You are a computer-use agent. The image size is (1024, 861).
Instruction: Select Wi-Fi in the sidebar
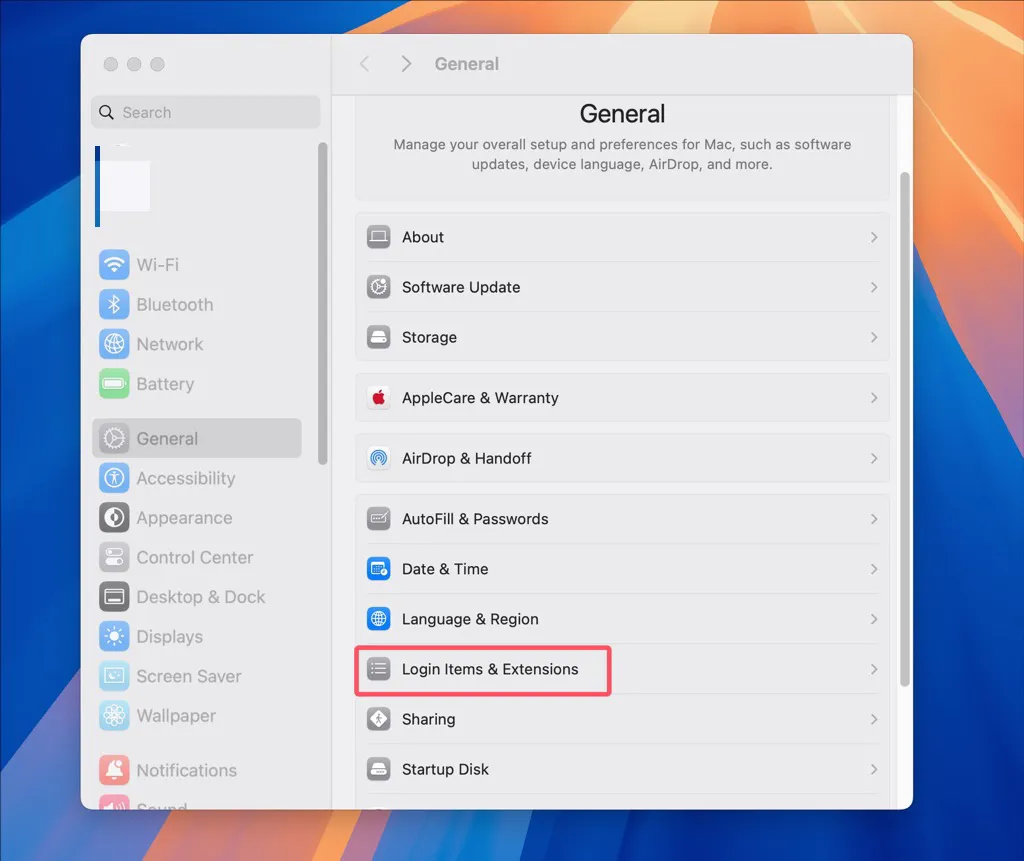(x=197, y=265)
